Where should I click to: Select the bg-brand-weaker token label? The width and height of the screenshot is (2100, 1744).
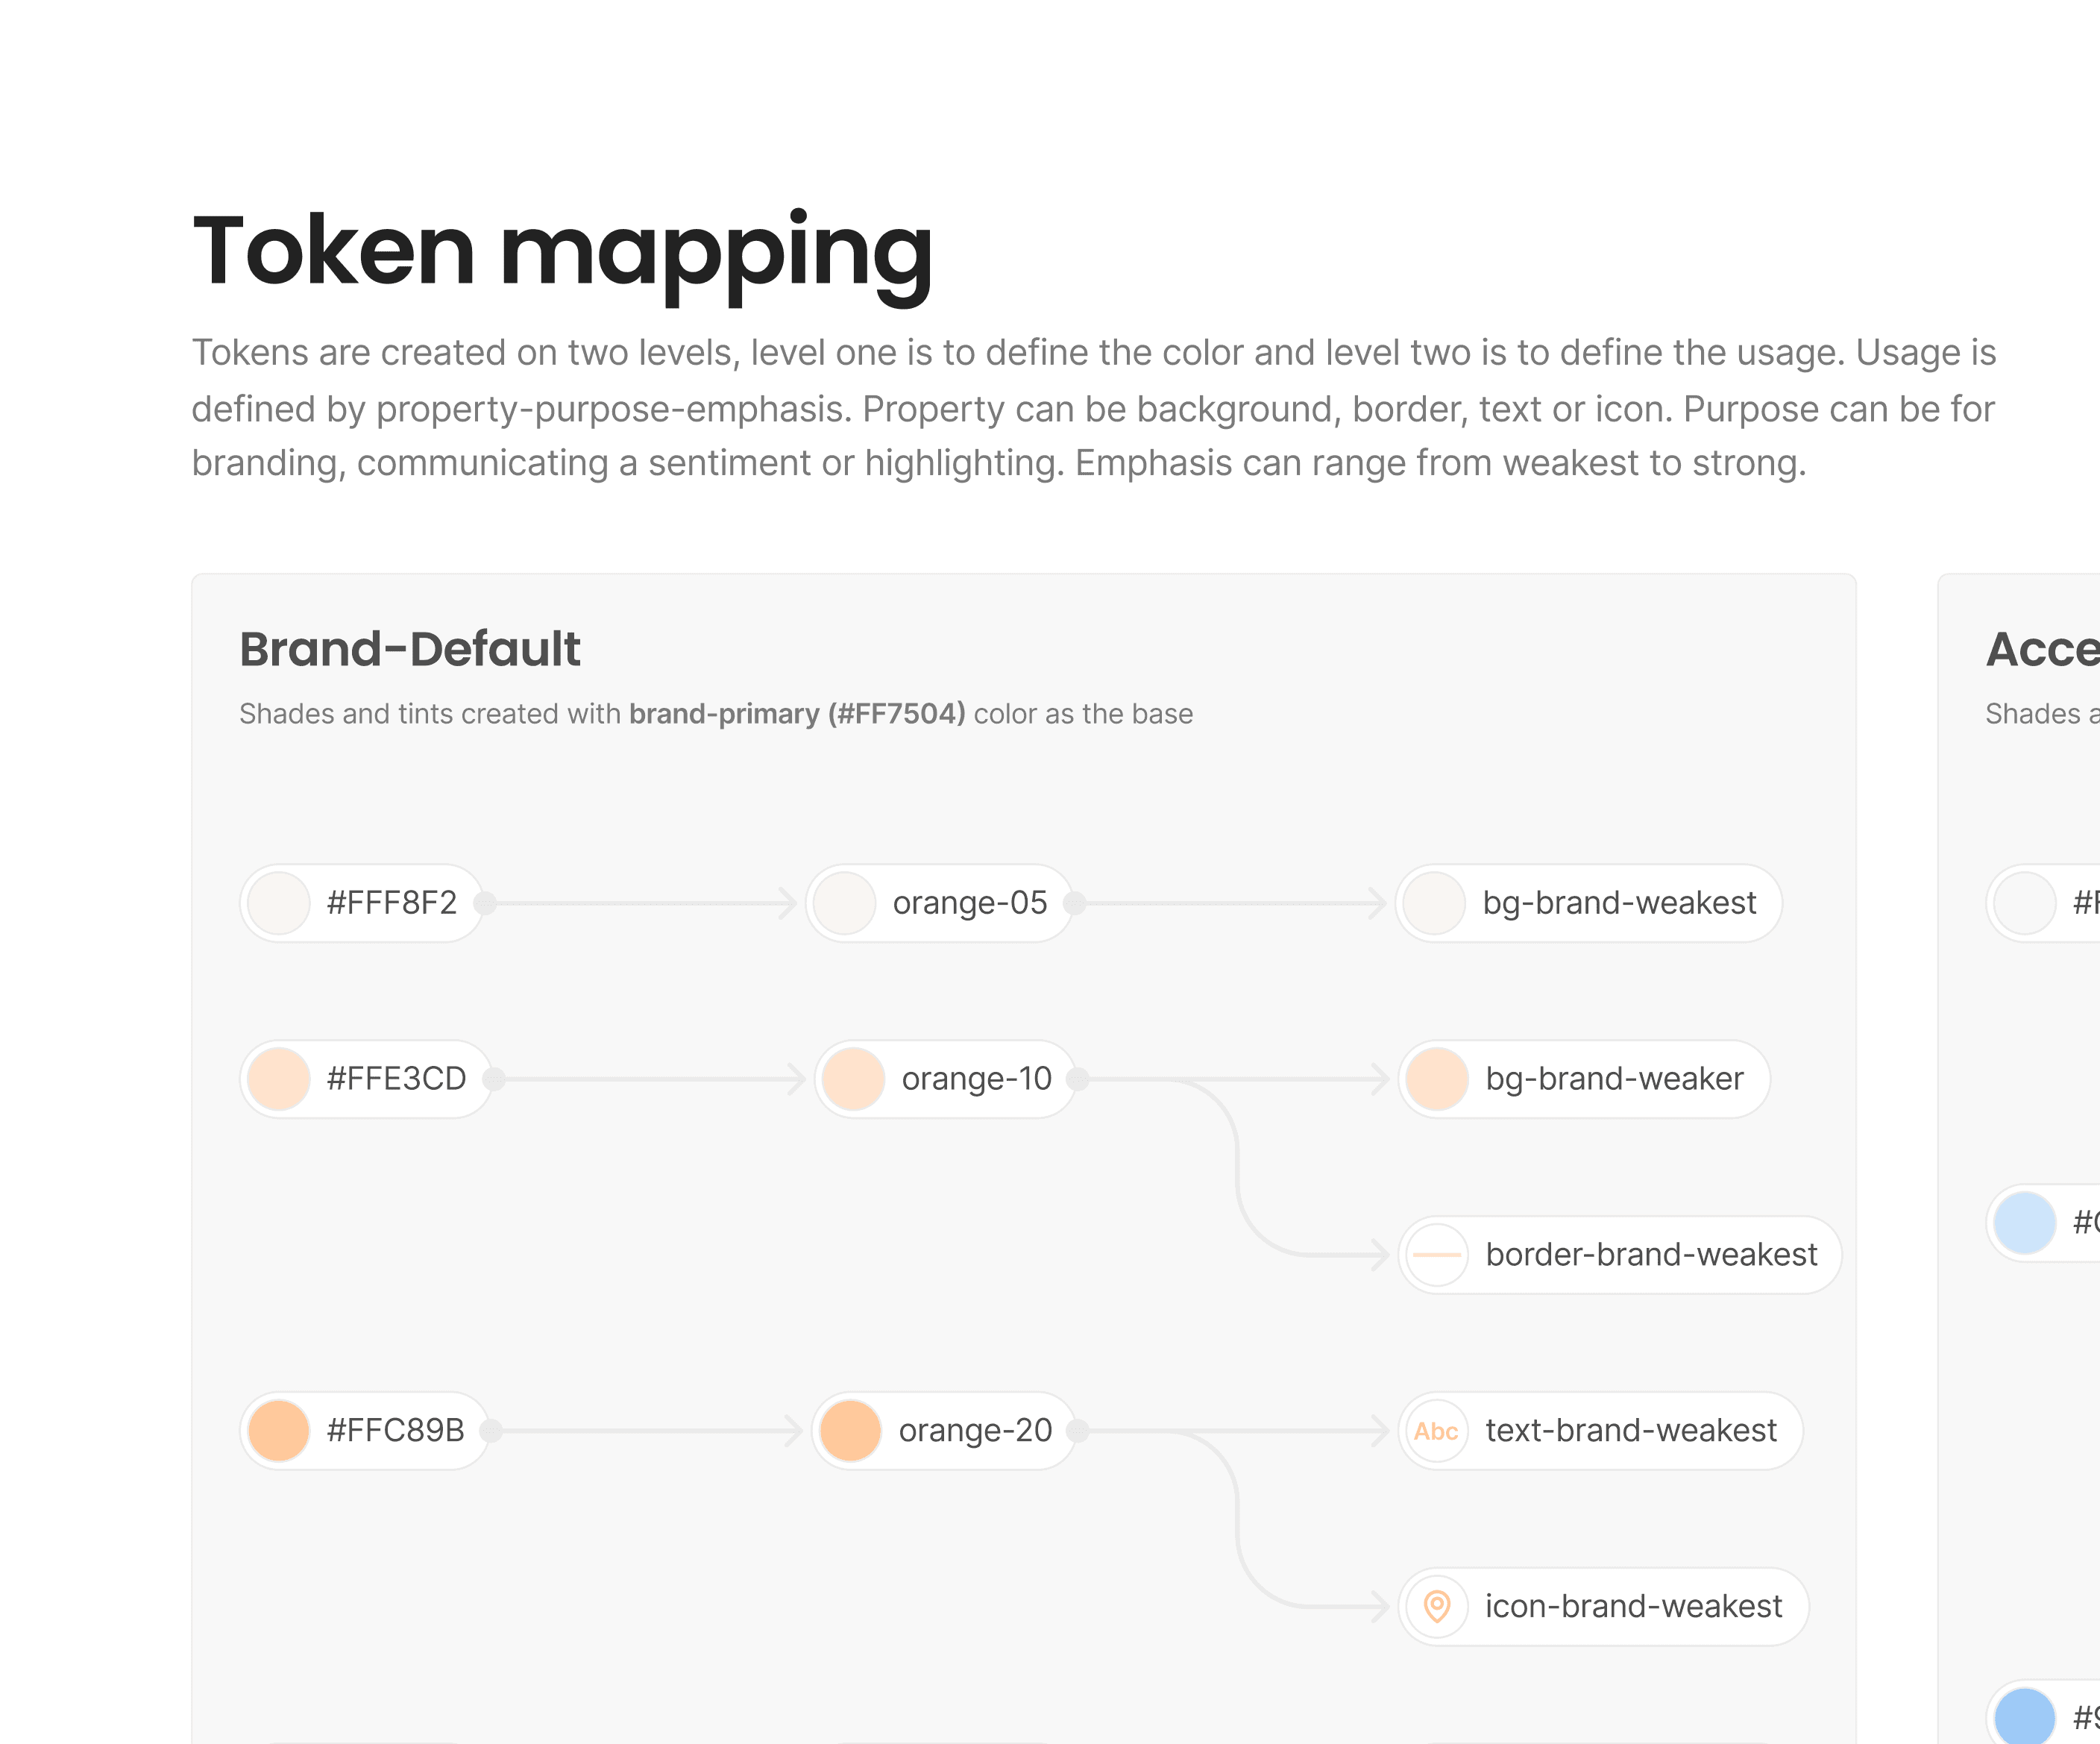coord(1614,1079)
